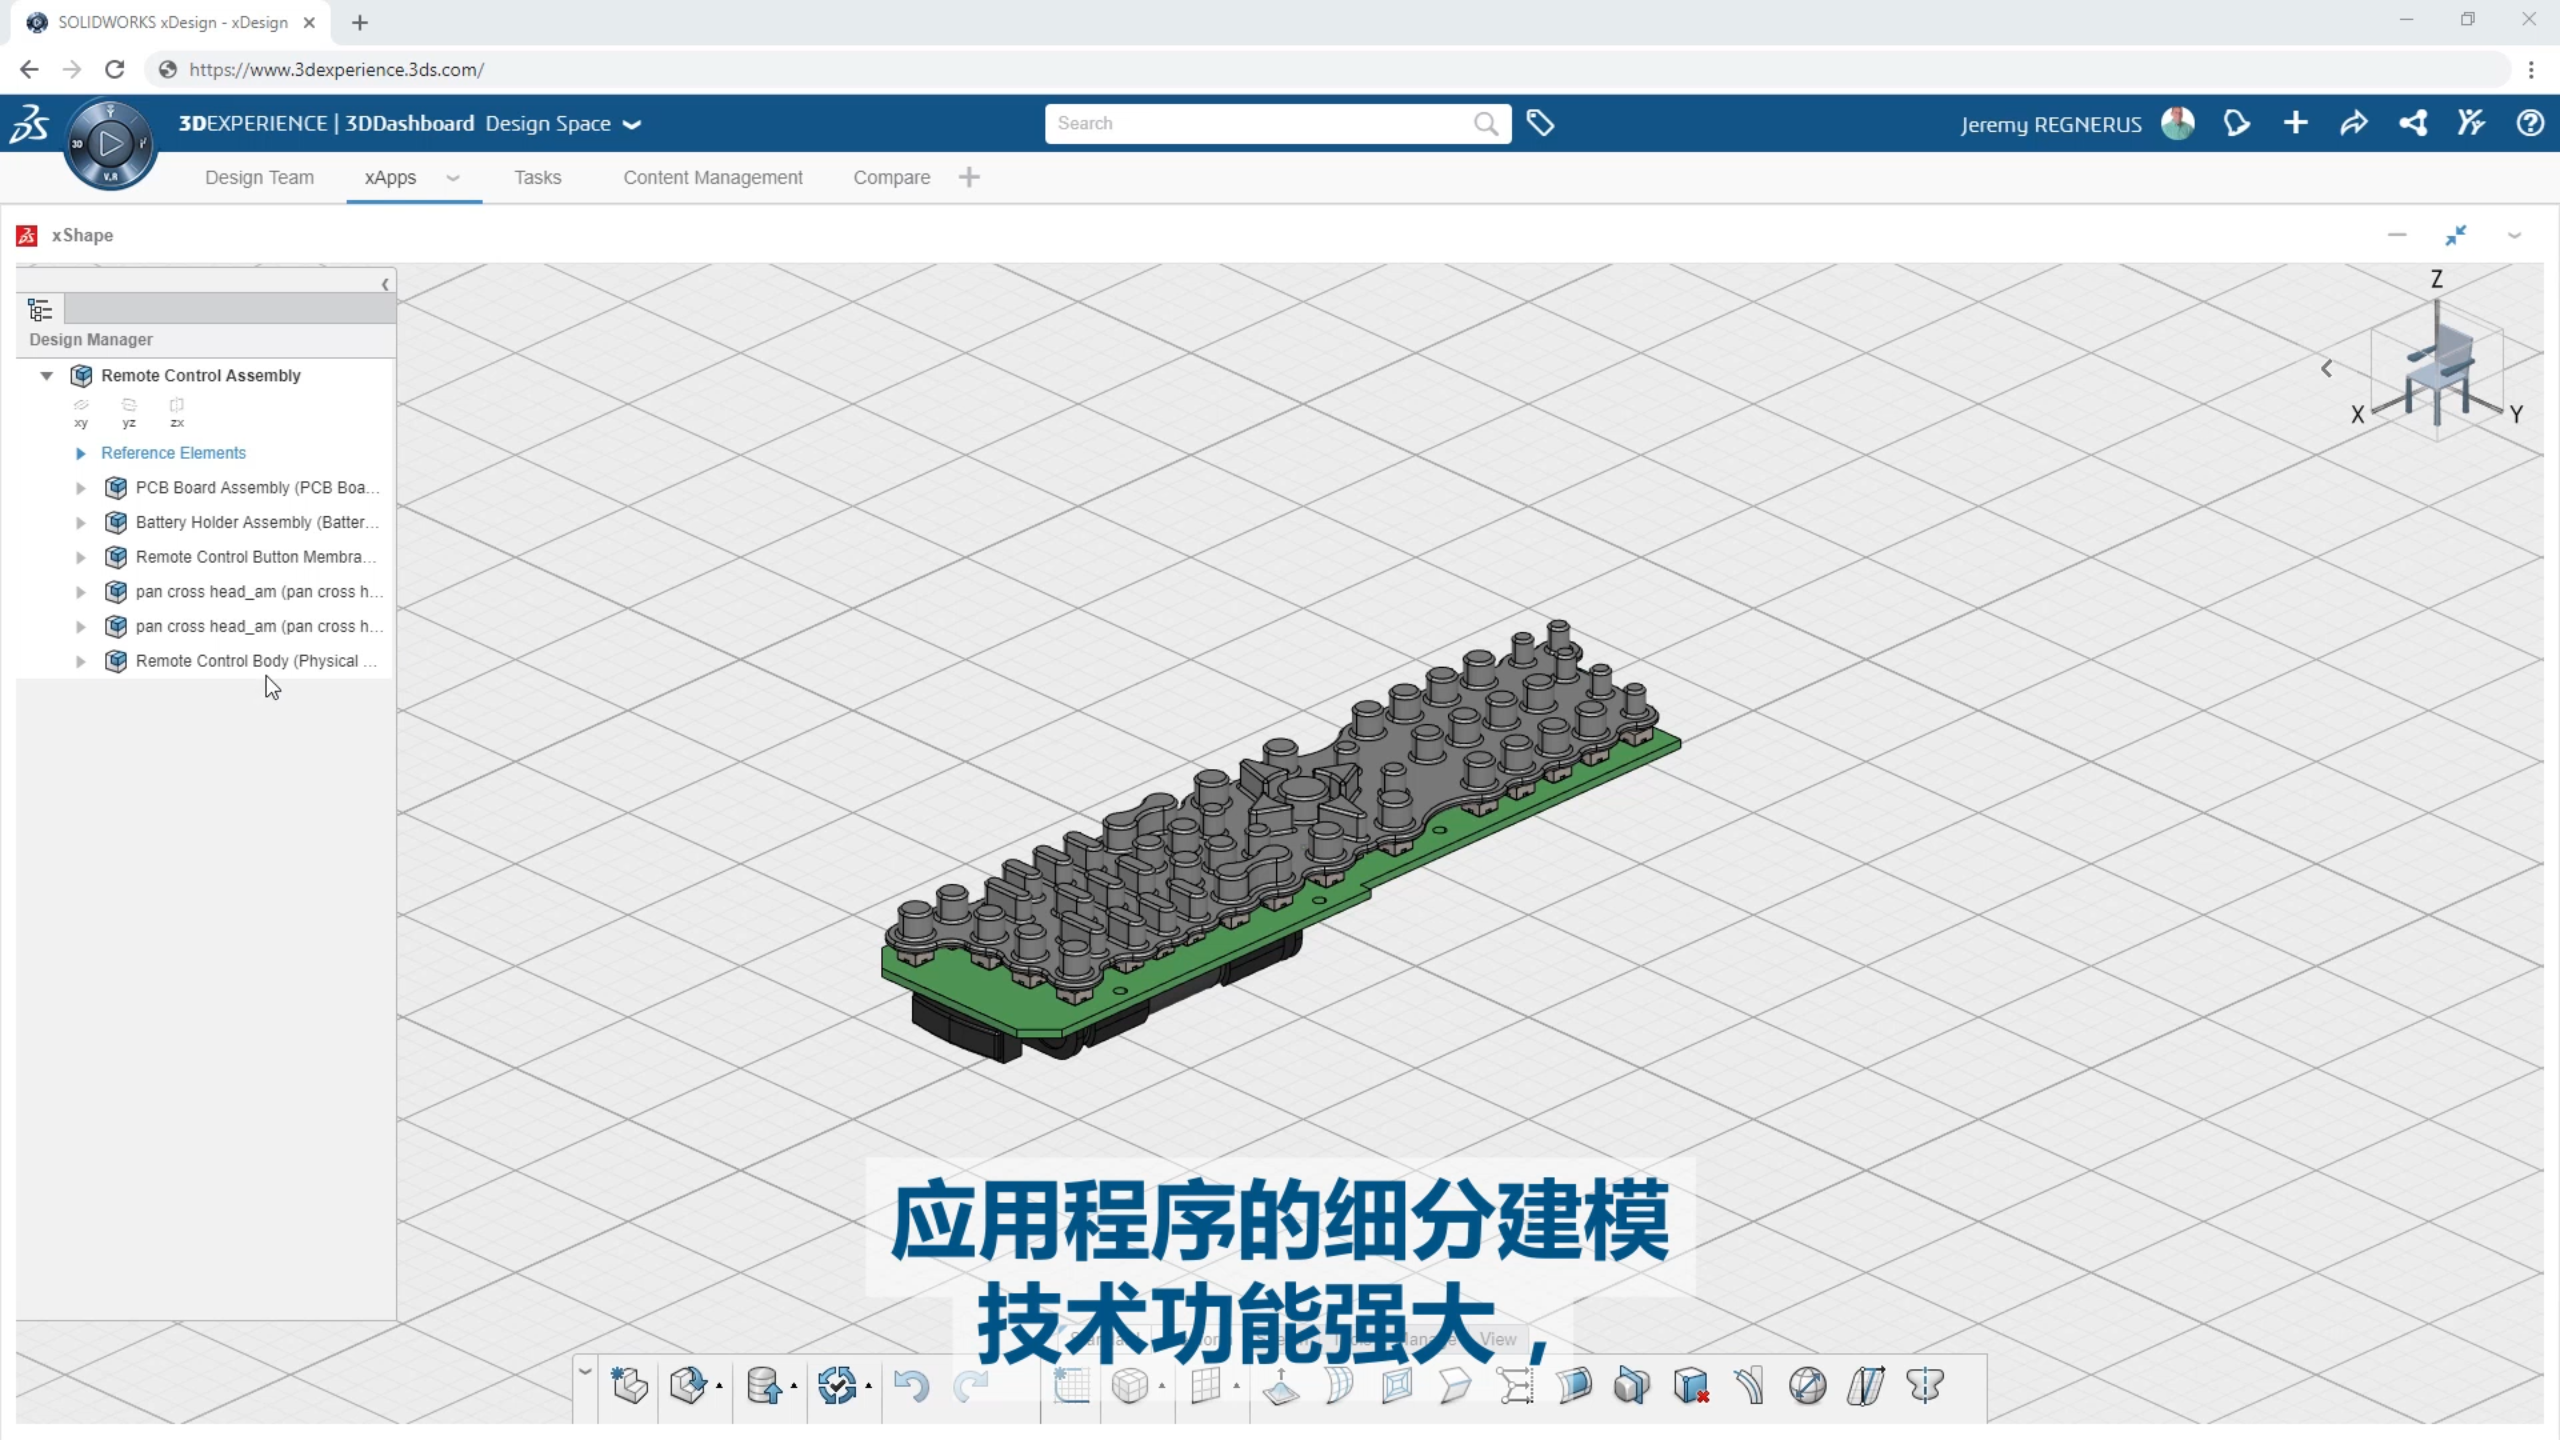
Task: Open the cube primitive tool
Action: pos(1131,1386)
